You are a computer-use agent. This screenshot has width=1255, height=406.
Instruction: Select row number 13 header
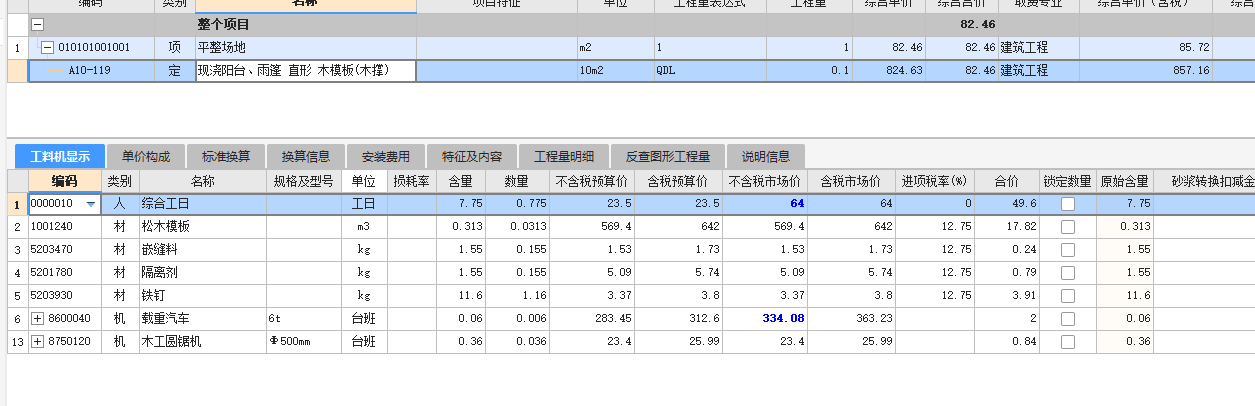tap(17, 341)
